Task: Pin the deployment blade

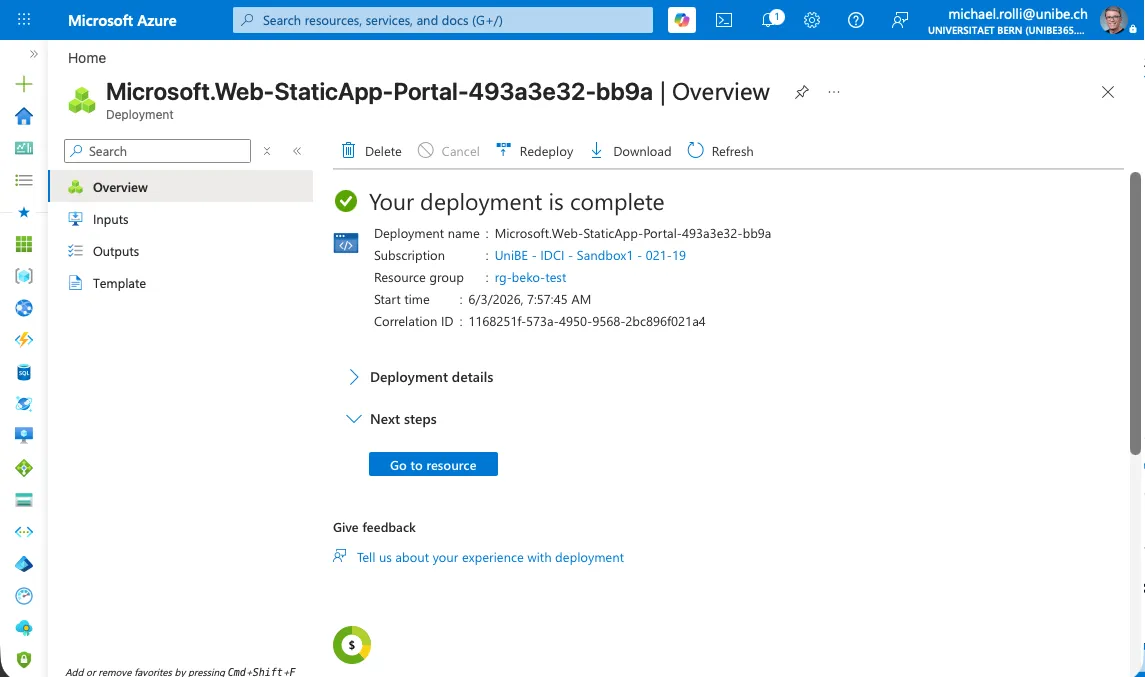Action: 802,92
